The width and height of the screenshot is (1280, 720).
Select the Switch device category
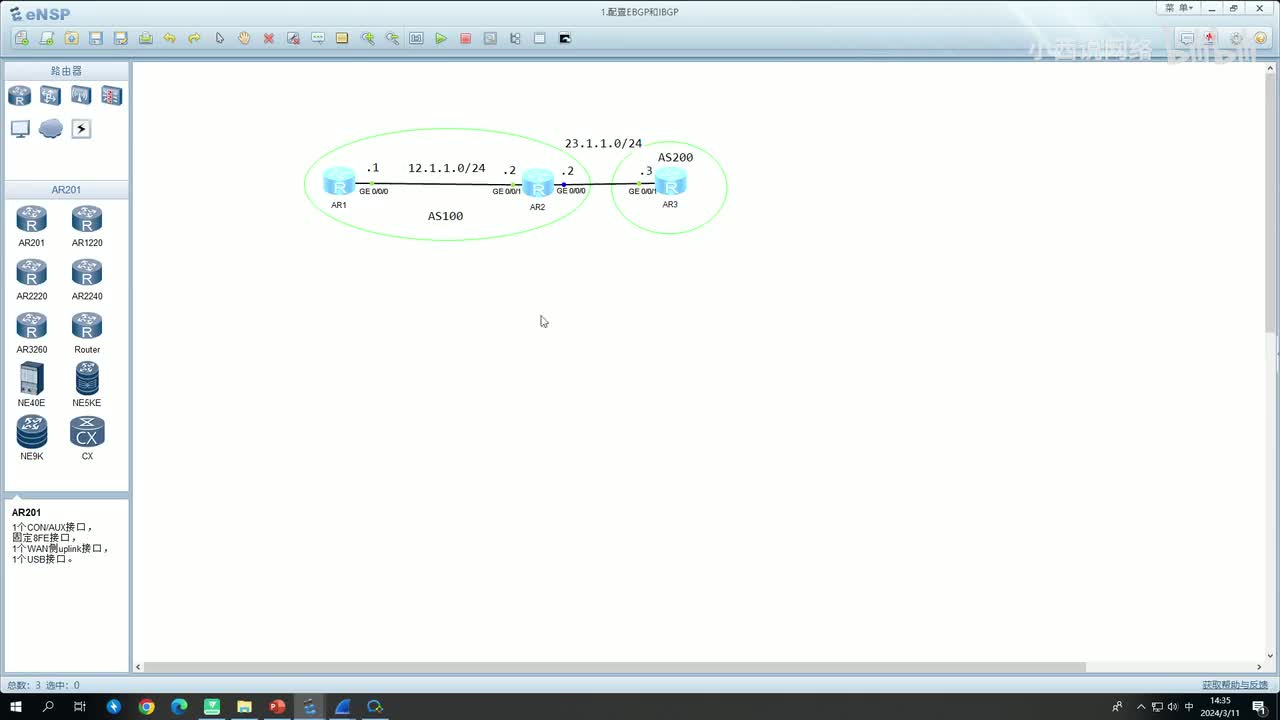50,95
